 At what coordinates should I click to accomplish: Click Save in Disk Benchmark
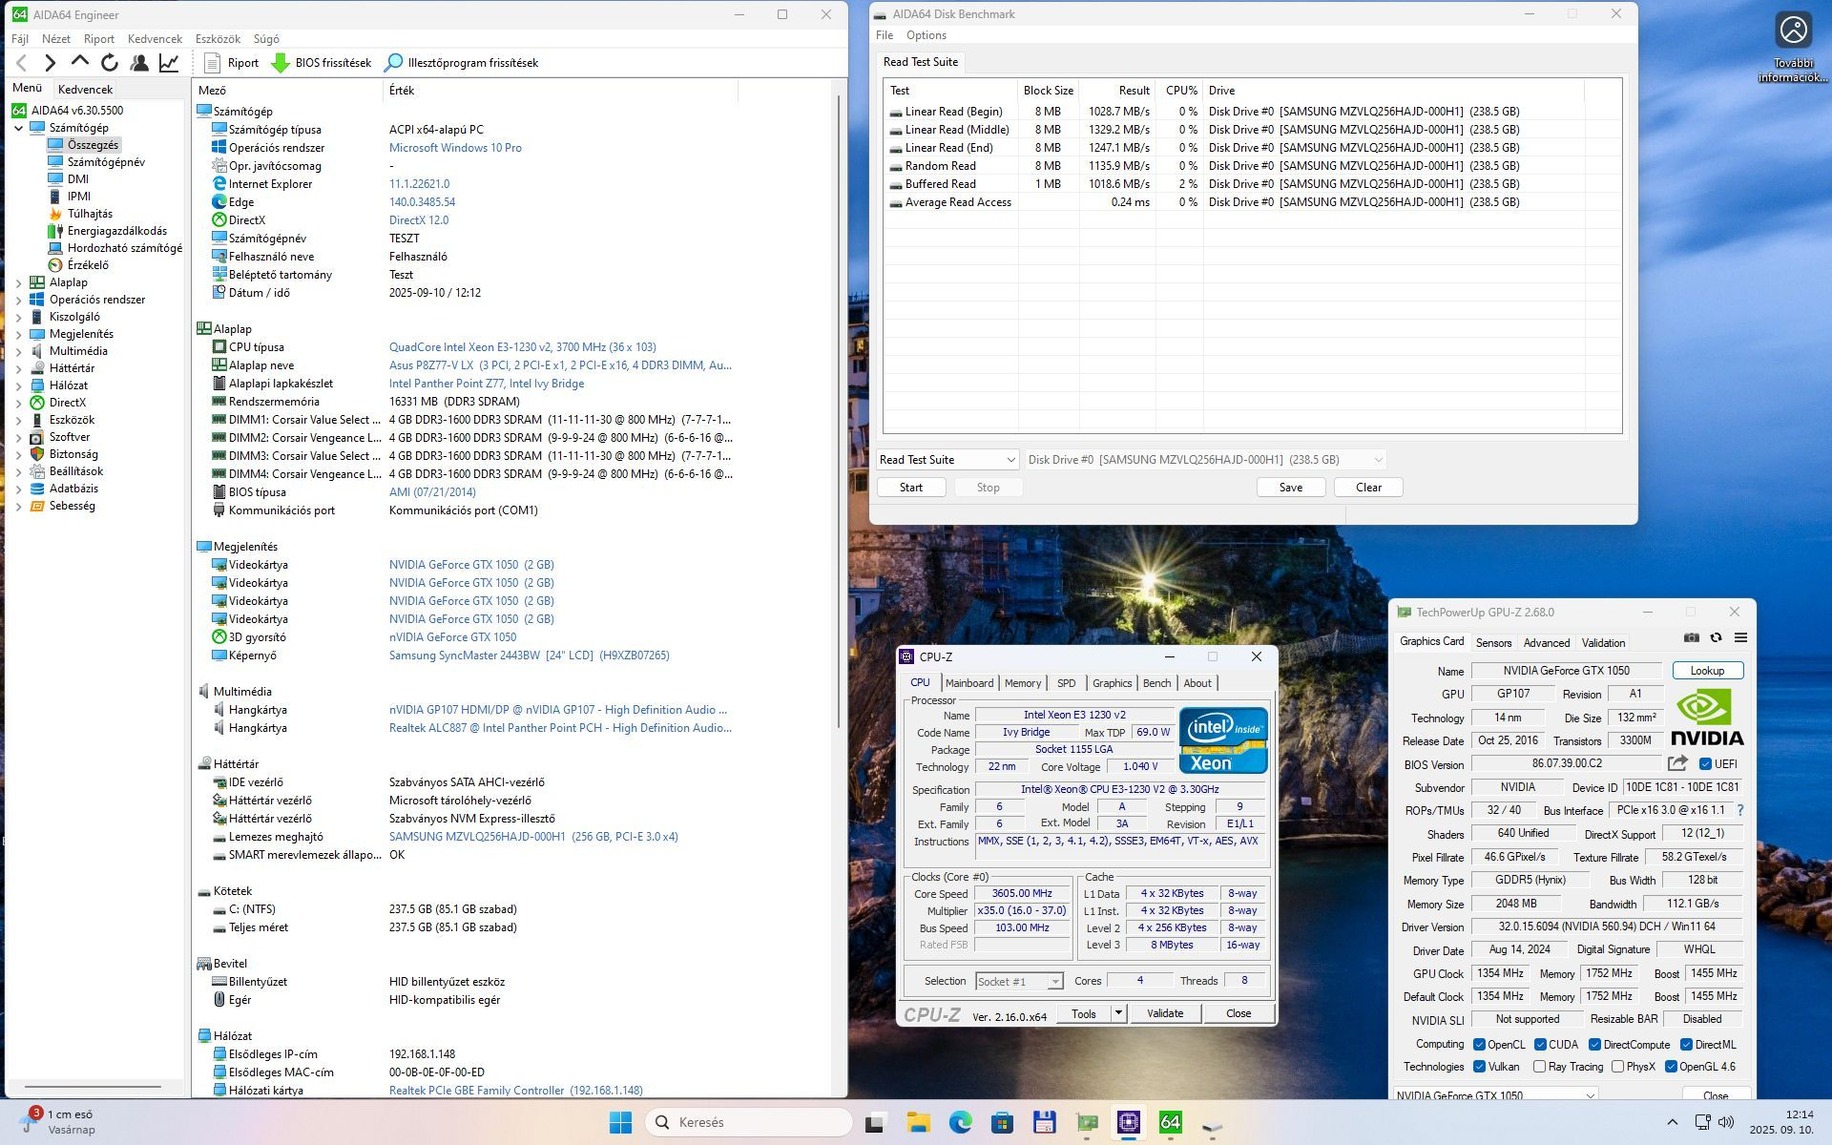coord(1291,488)
